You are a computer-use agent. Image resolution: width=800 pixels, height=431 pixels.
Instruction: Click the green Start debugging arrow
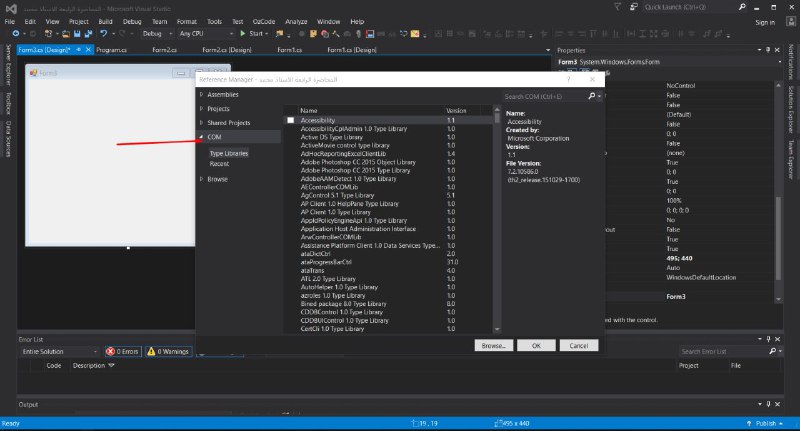243,34
